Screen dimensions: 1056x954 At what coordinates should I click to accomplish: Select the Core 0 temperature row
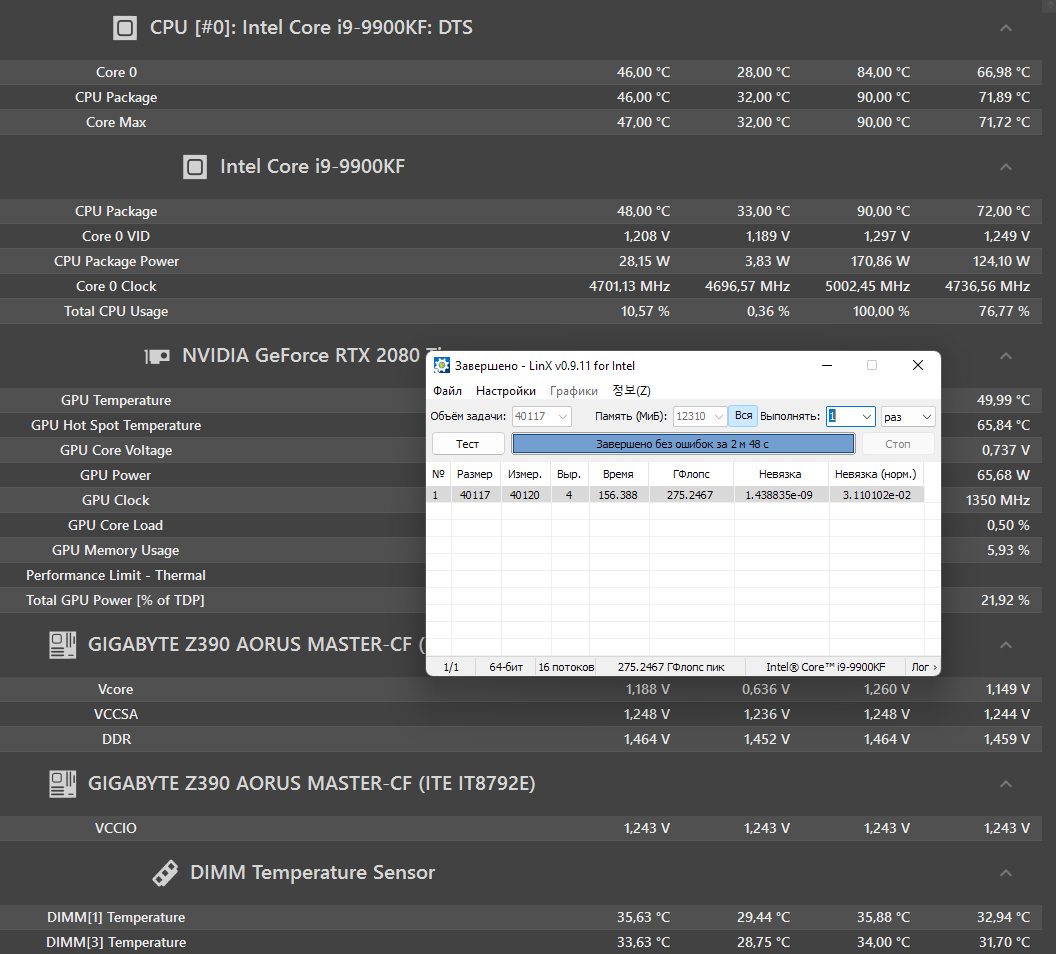[521, 73]
